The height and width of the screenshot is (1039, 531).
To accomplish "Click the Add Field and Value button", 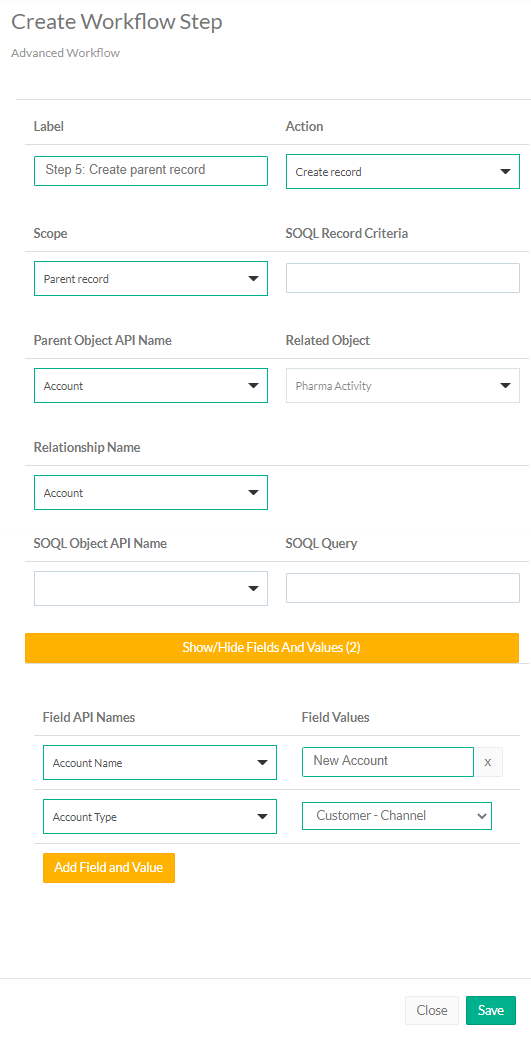I will 109,867.
